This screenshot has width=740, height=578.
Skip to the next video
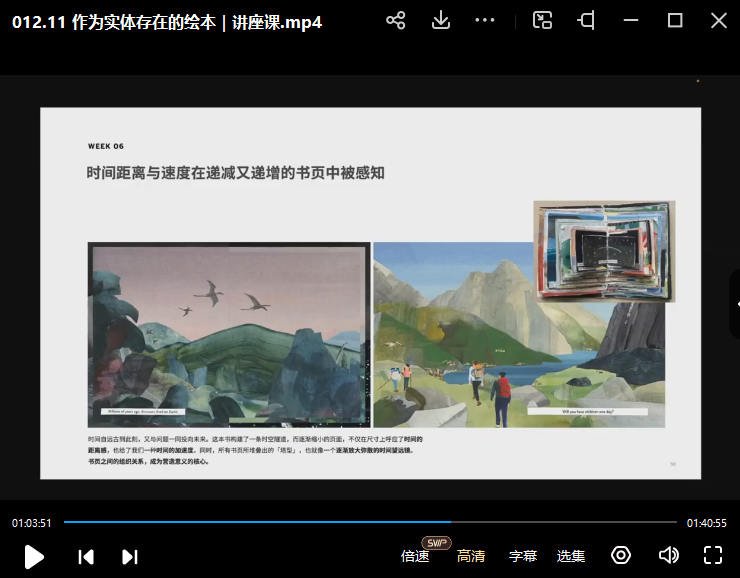(130, 557)
